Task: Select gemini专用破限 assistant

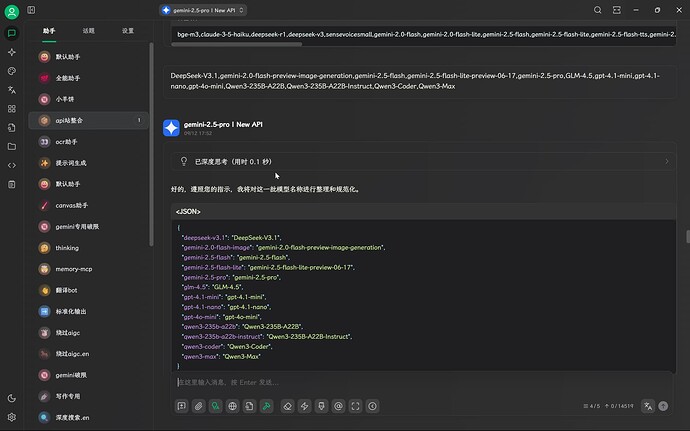Action: click(88, 227)
